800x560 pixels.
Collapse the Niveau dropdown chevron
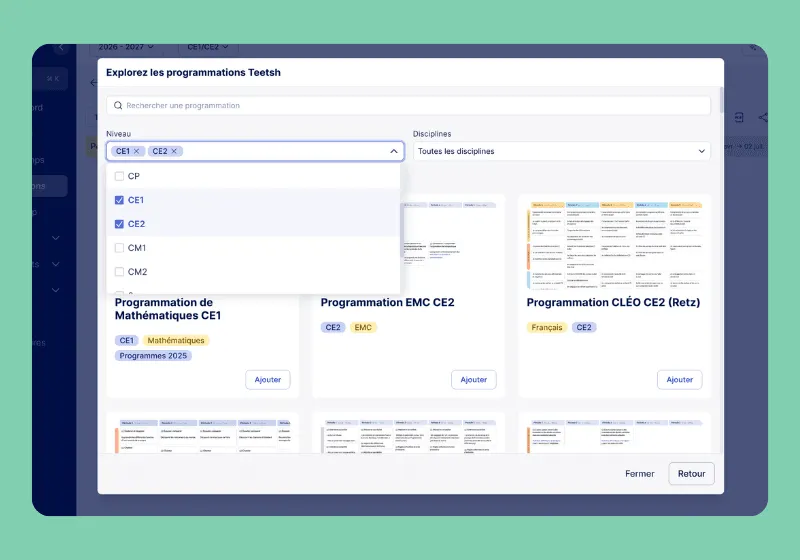pyautogui.click(x=393, y=151)
